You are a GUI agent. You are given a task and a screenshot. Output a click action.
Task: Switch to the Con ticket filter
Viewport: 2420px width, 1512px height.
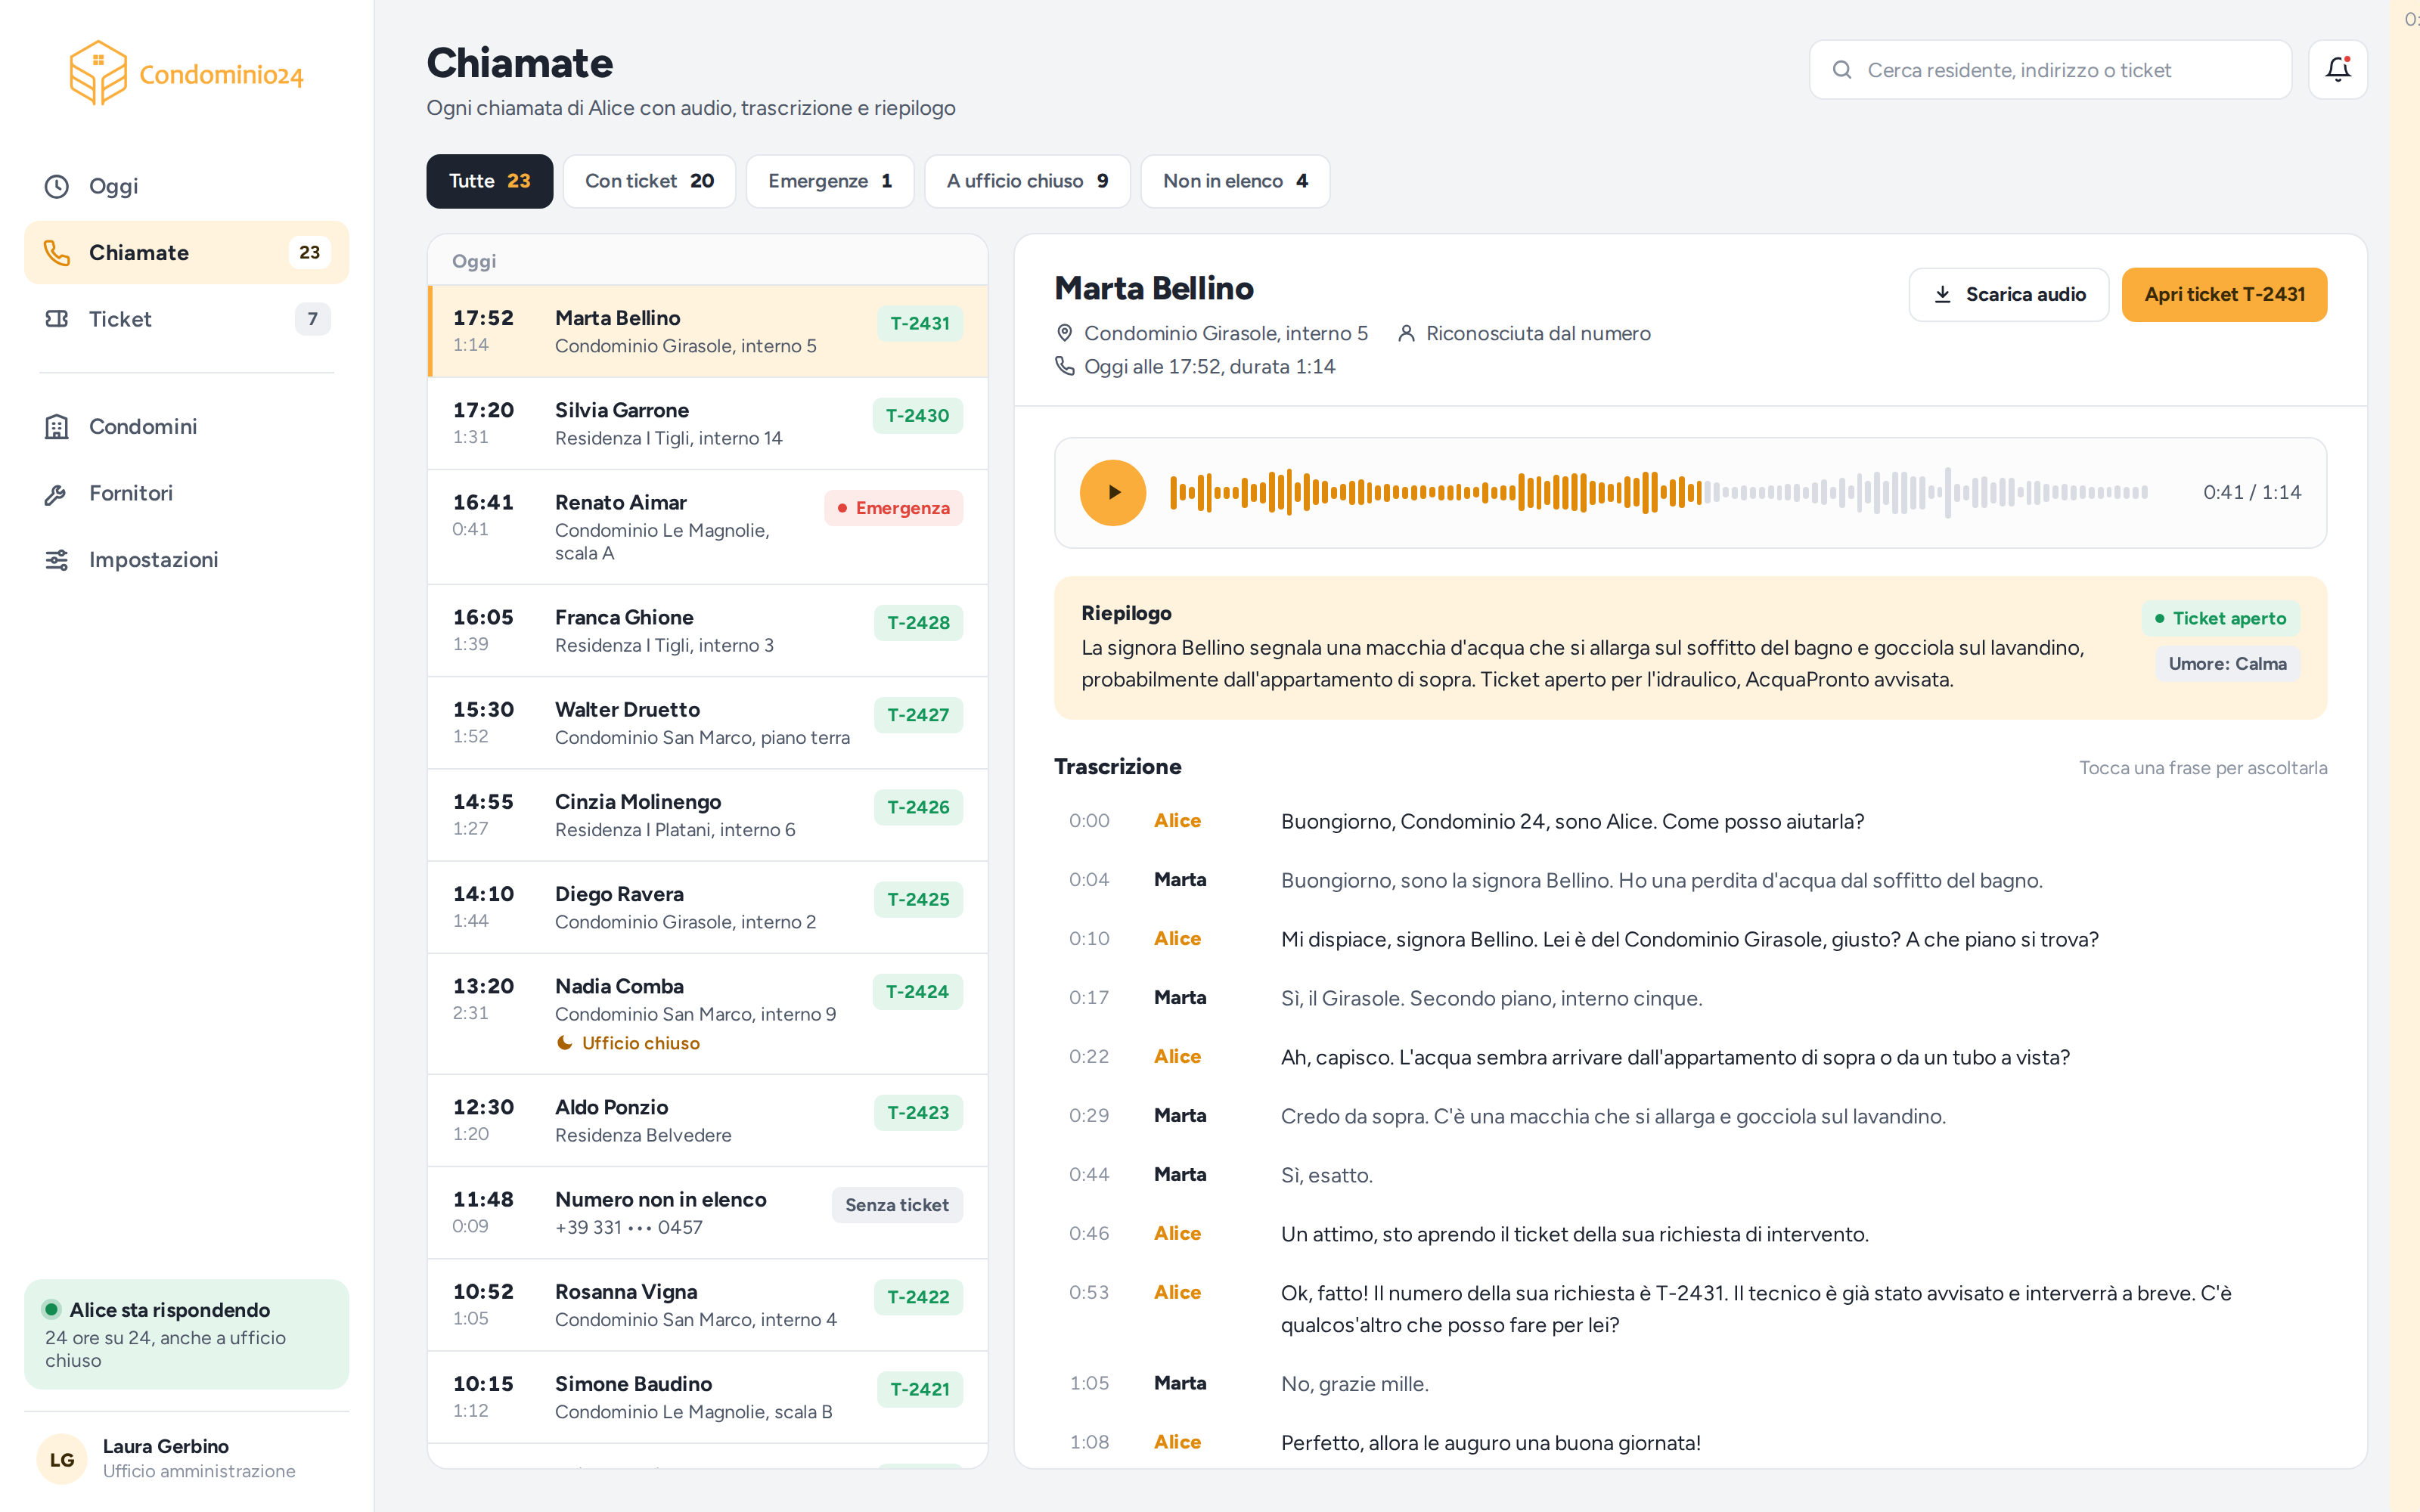click(x=649, y=181)
